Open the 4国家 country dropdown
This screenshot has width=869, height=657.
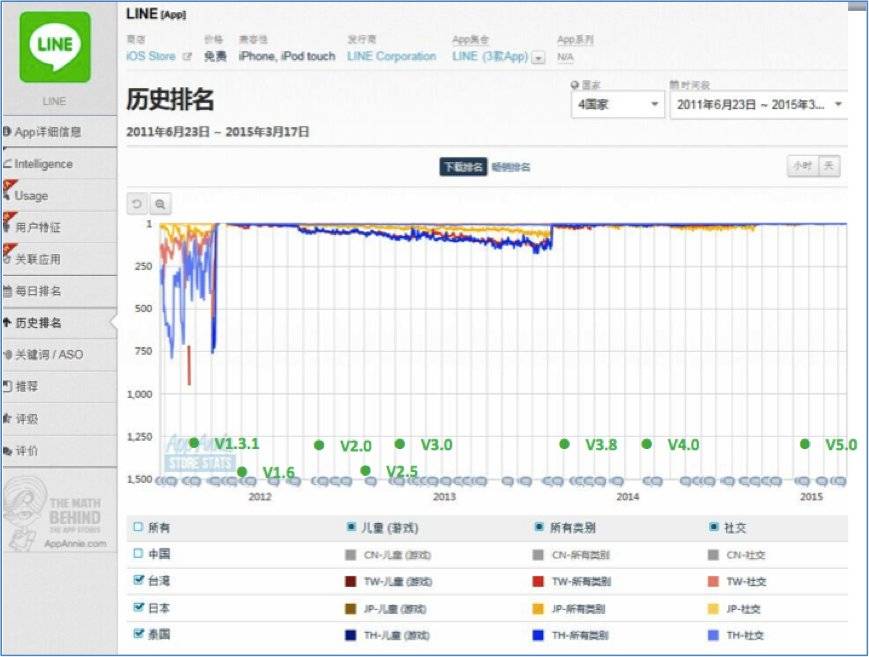click(x=617, y=104)
